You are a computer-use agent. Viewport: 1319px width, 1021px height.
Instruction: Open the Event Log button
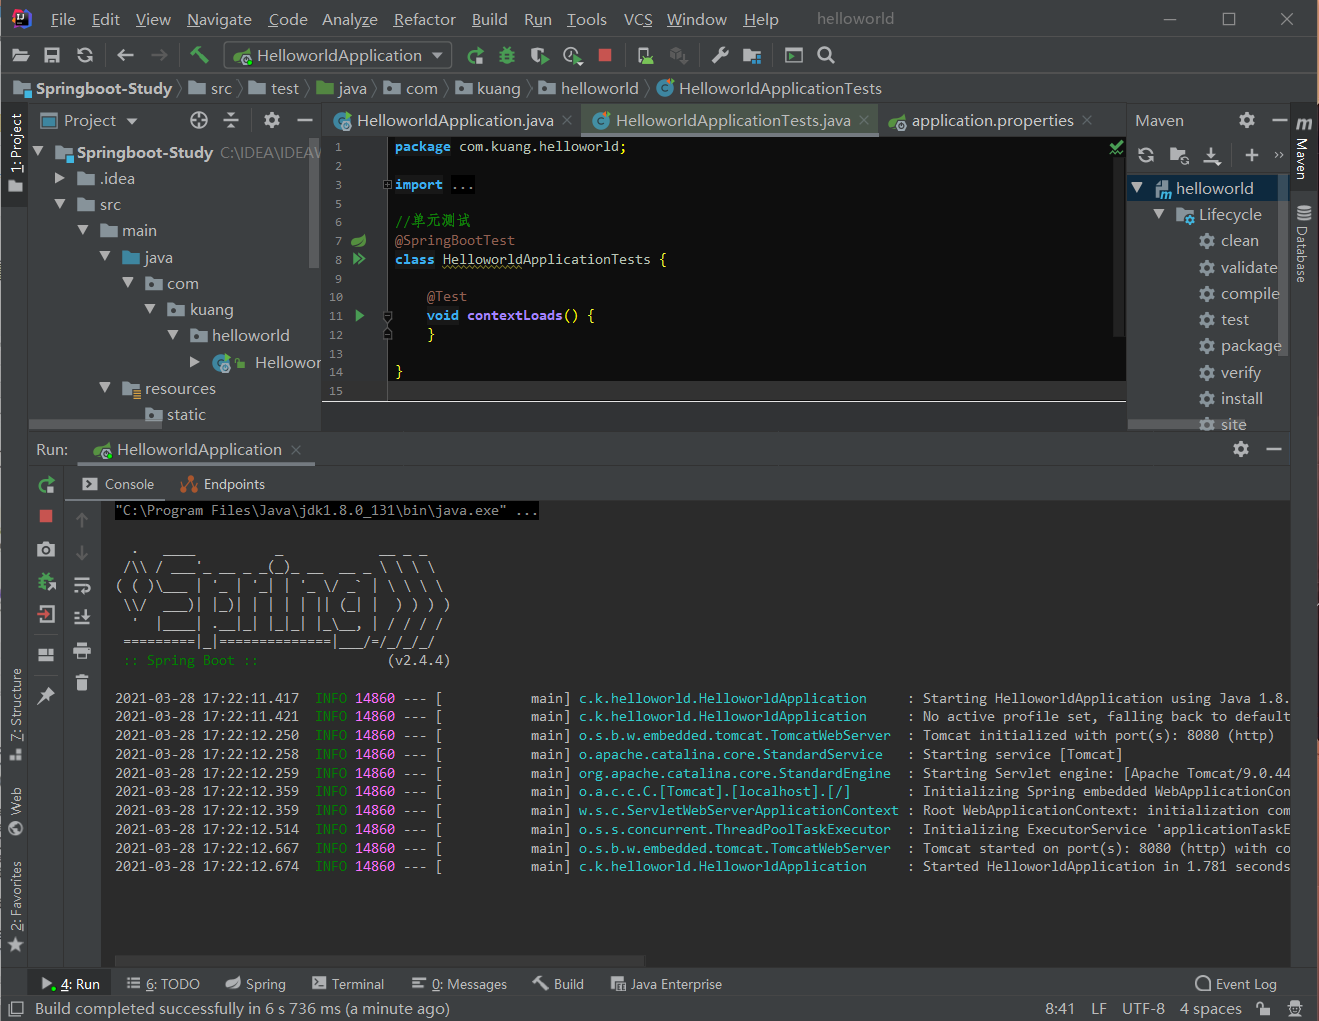point(1235,984)
